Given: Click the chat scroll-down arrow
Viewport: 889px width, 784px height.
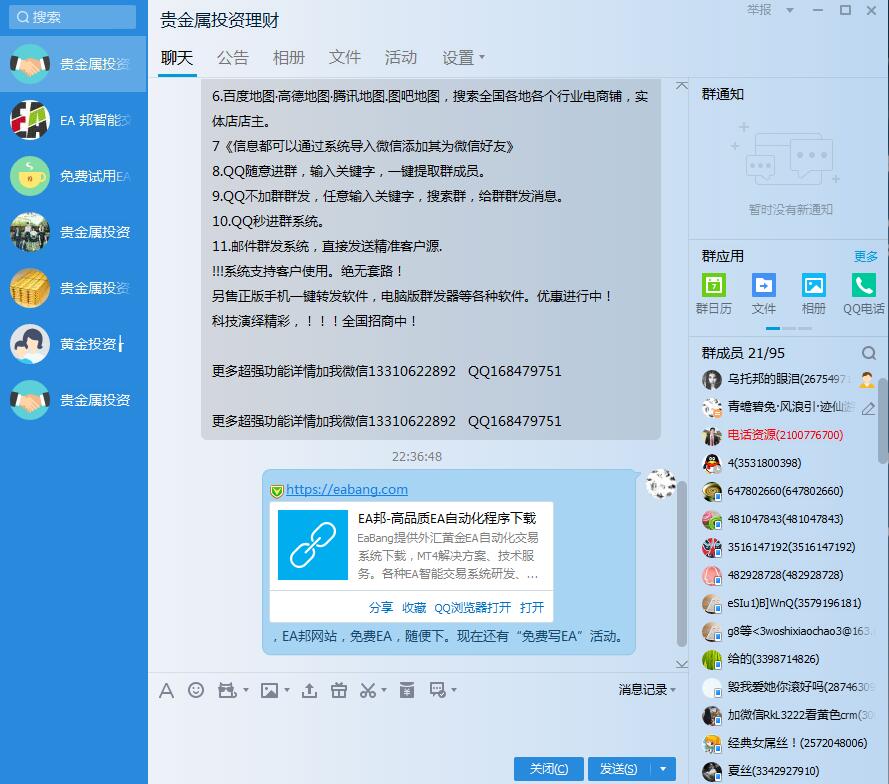Looking at the screenshot, I should click(682, 663).
